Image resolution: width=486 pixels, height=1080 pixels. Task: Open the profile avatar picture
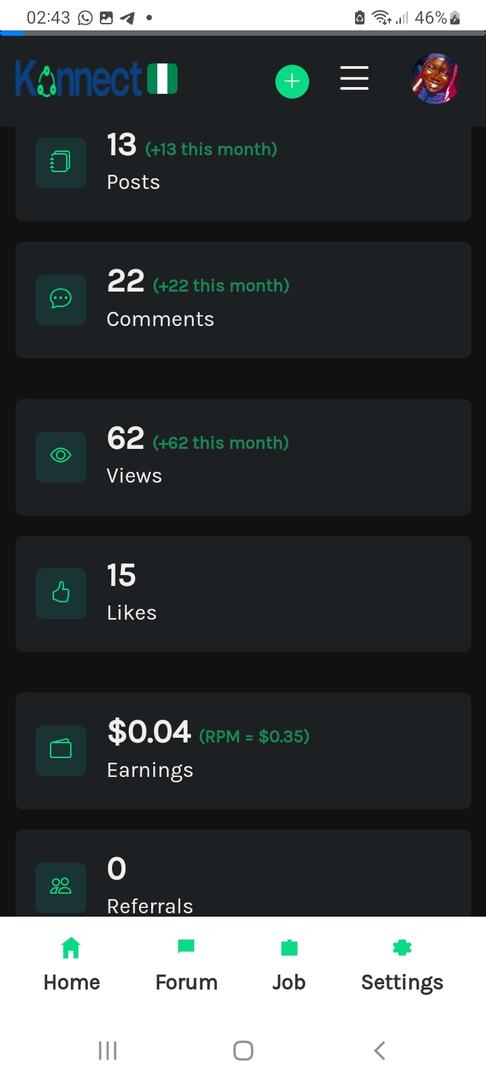pos(434,79)
